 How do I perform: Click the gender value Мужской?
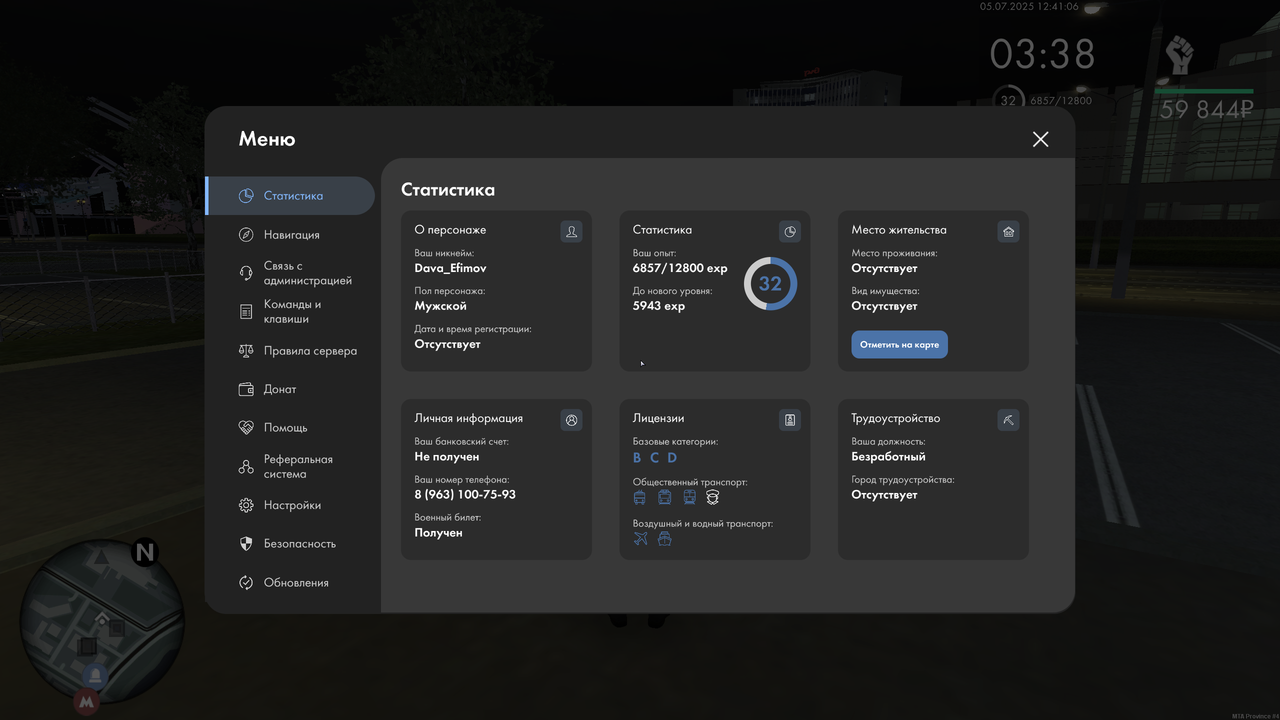[441, 306]
